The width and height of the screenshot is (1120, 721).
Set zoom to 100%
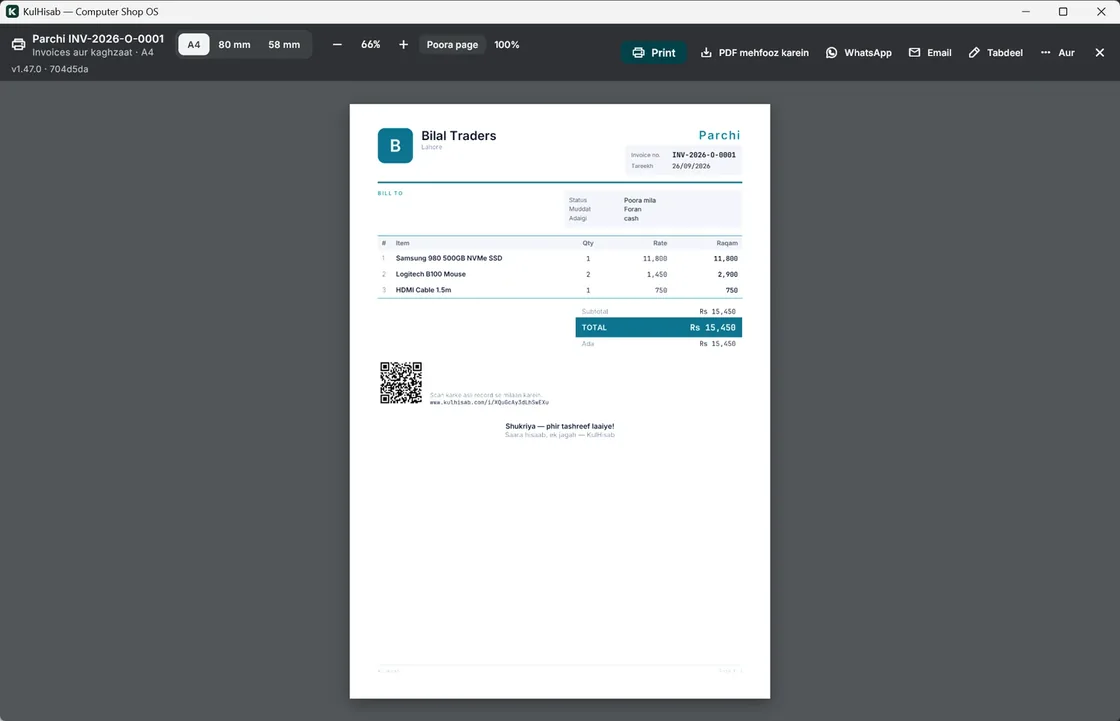[x=506, y=44]
